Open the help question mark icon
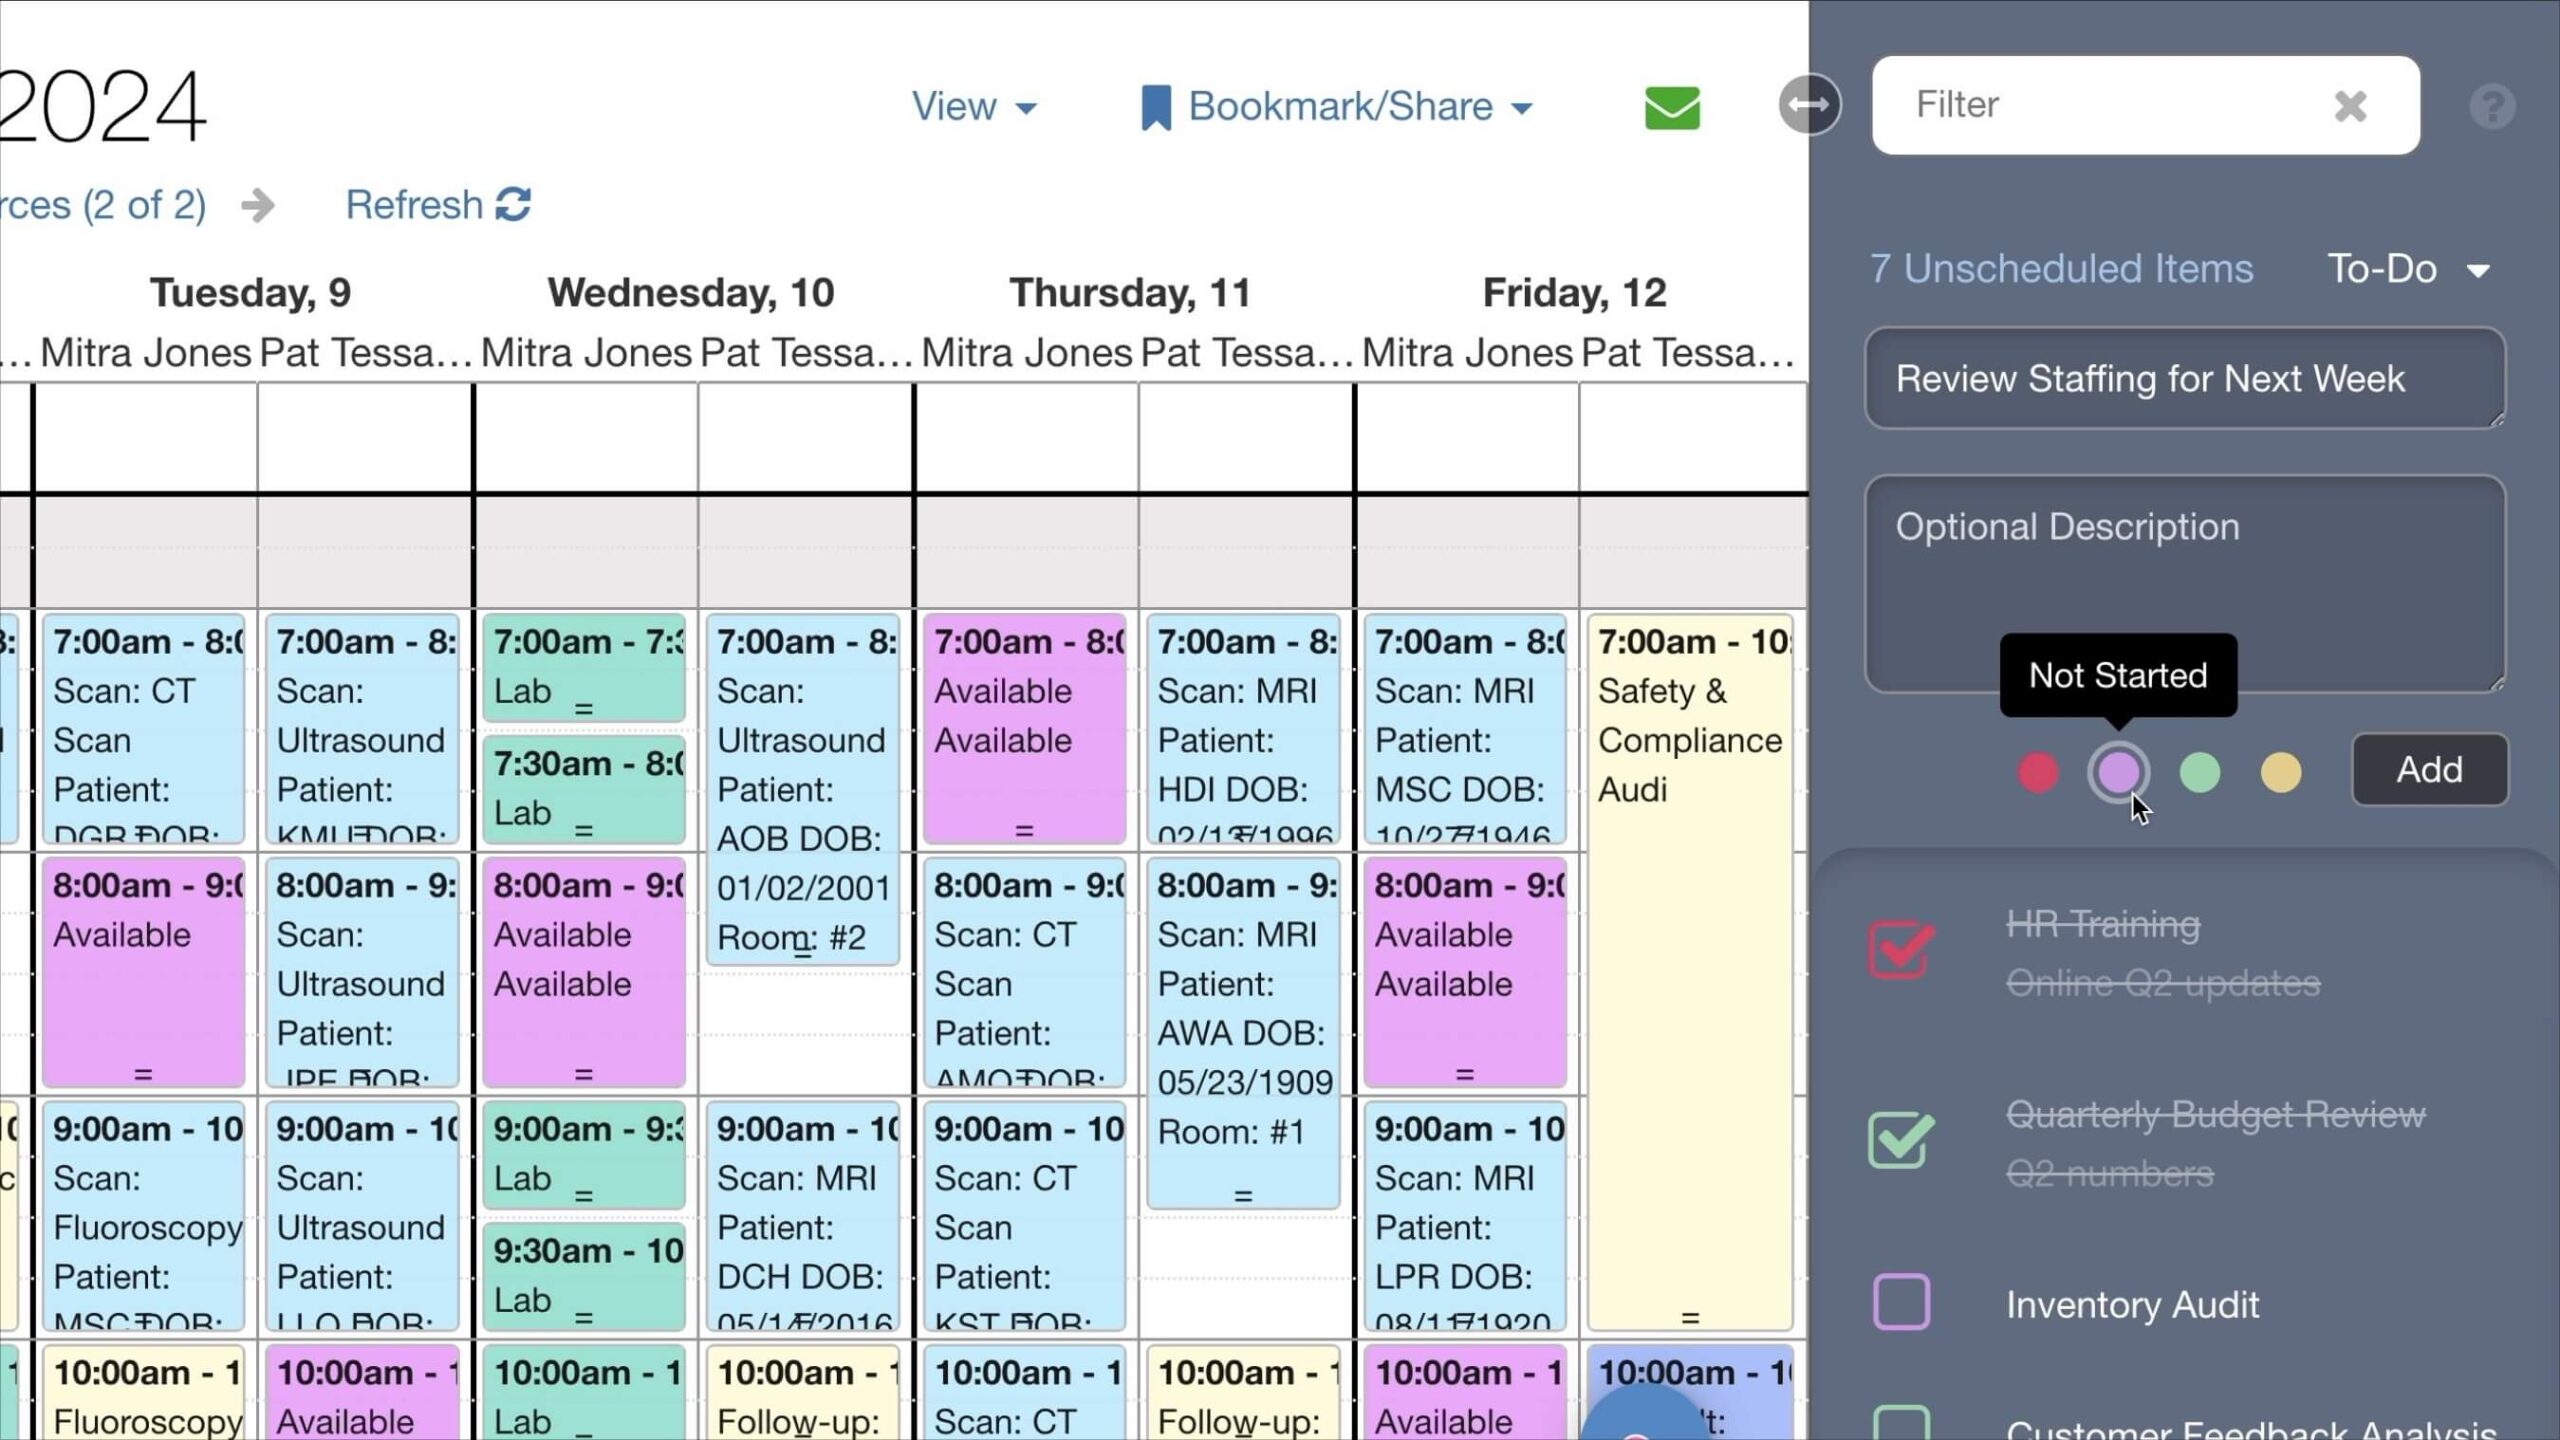Image resolution: width=2560 pixels, height=1440 pixels. point(2491,106)
